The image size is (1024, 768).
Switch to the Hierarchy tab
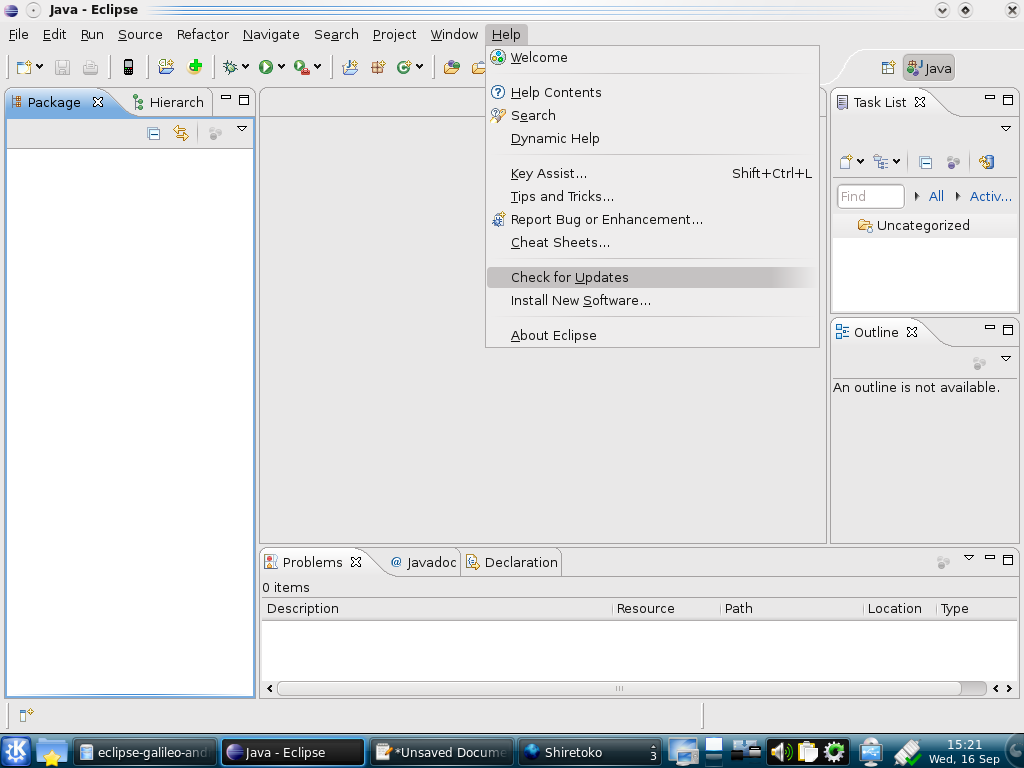[168, 103]
